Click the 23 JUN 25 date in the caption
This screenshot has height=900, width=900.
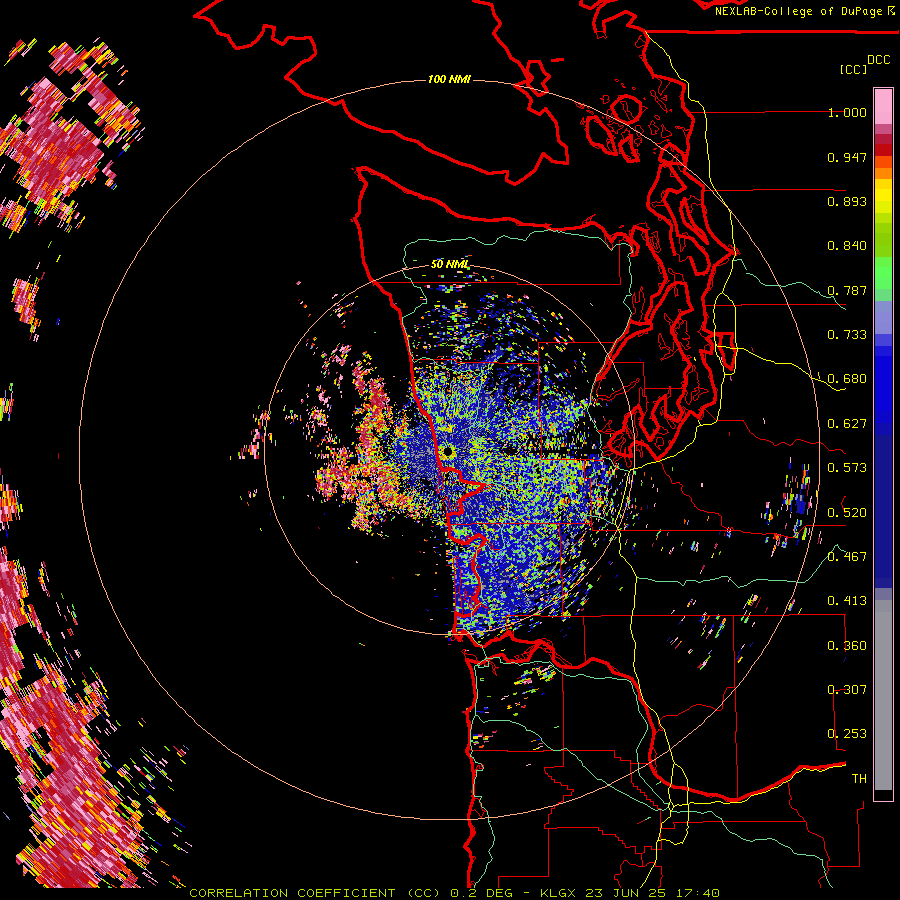[x=627, y=893]
